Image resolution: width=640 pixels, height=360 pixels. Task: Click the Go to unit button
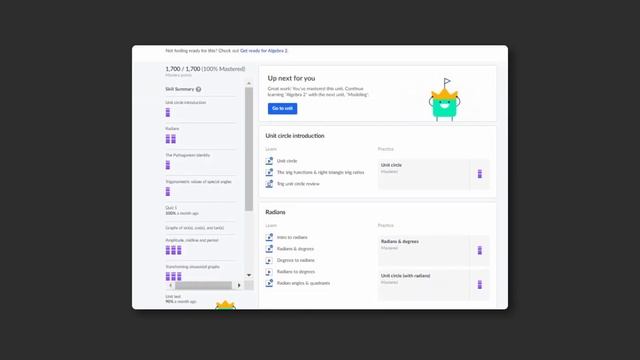pyautogui.click(x=282, y=109)
